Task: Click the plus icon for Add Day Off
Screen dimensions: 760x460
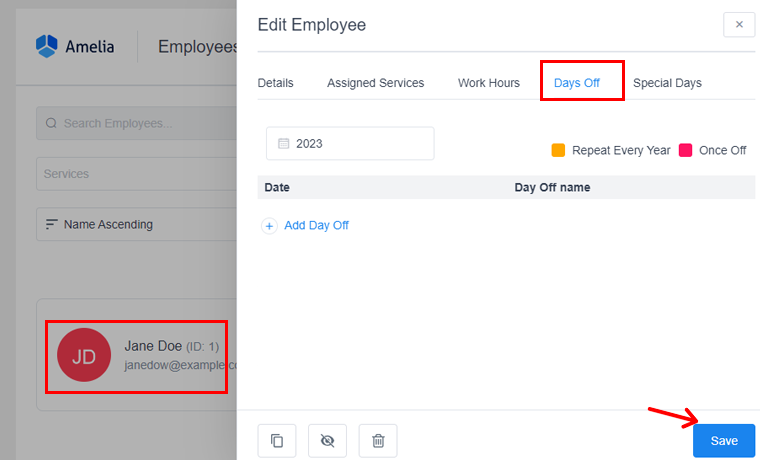Action: click(269, 226)
